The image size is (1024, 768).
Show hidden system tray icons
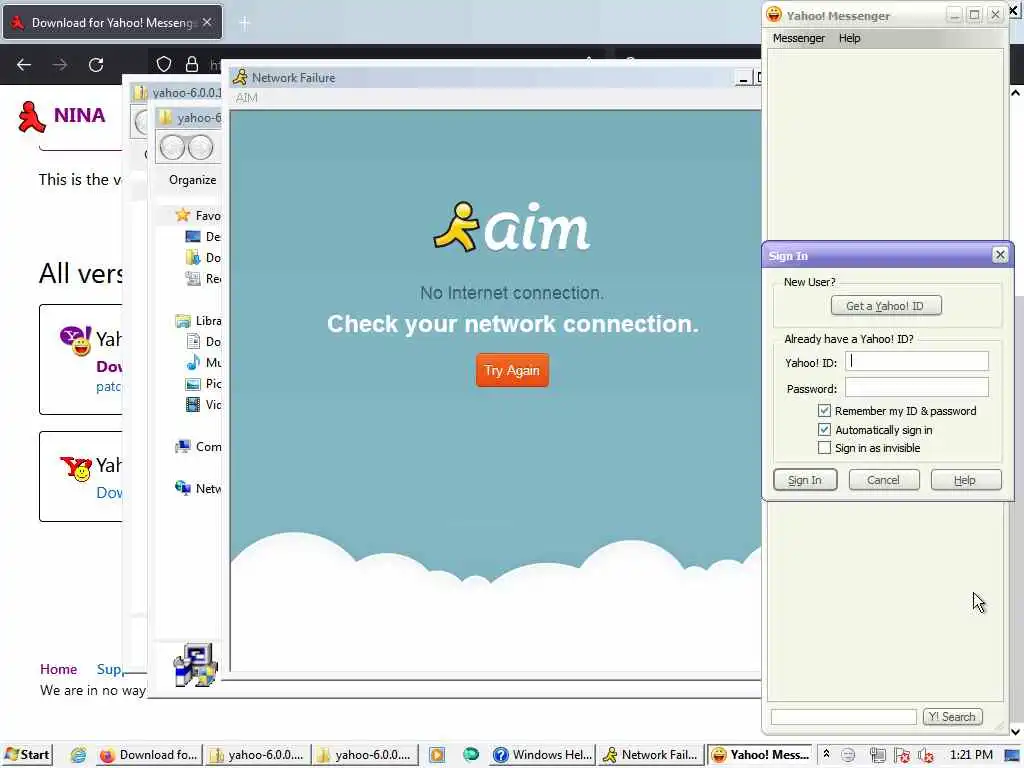(x=826, y=754)
